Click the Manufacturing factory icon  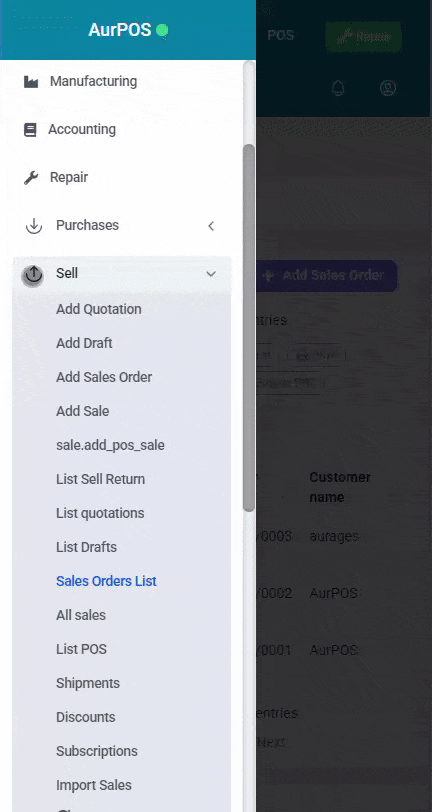[x=31, y=82]
